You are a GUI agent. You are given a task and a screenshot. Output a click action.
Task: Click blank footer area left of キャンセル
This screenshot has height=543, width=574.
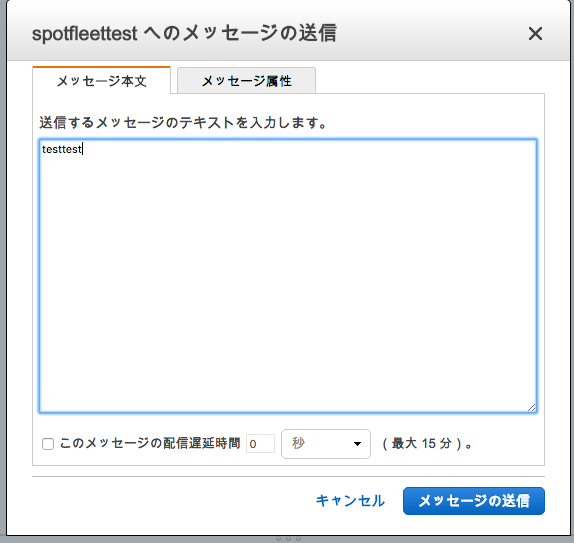(x=172, y=501)
